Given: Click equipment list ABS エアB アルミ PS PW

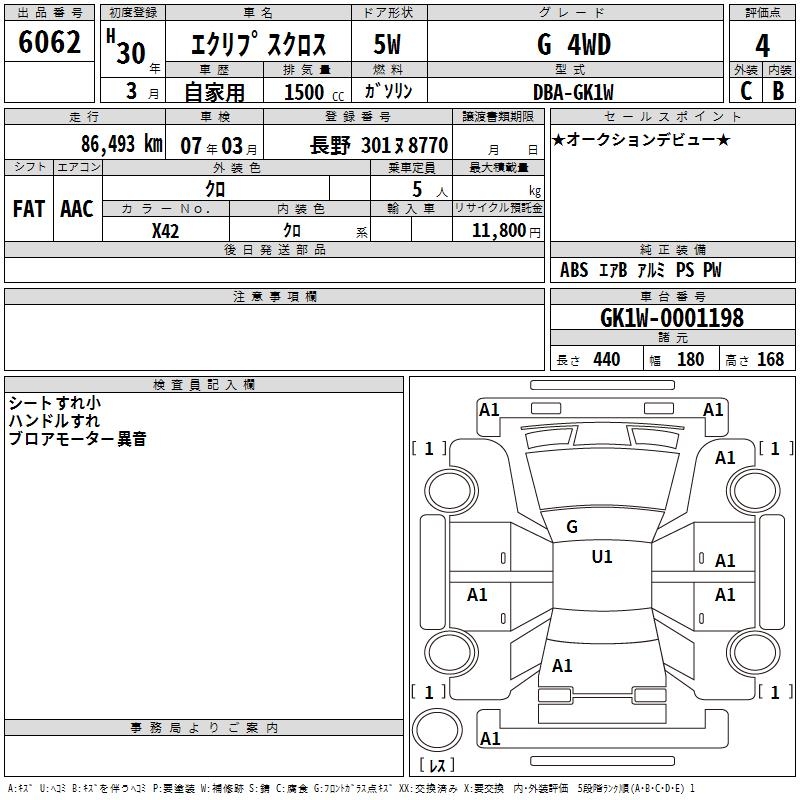Looking at the screenshot, I should point(641,270).
